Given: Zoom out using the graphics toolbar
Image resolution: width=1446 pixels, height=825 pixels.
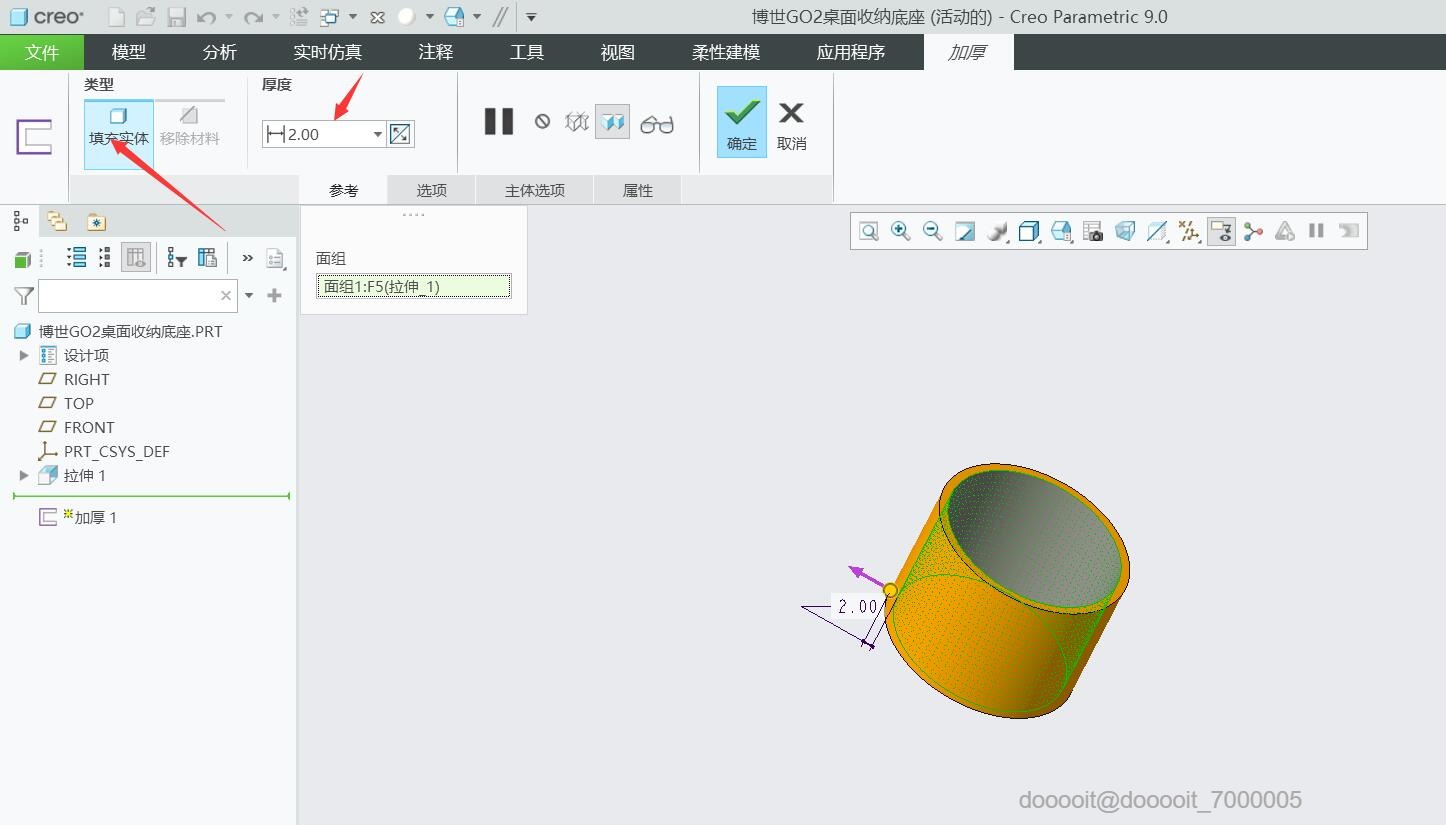Looking at the screenshot, I should [x=932, y=232].
